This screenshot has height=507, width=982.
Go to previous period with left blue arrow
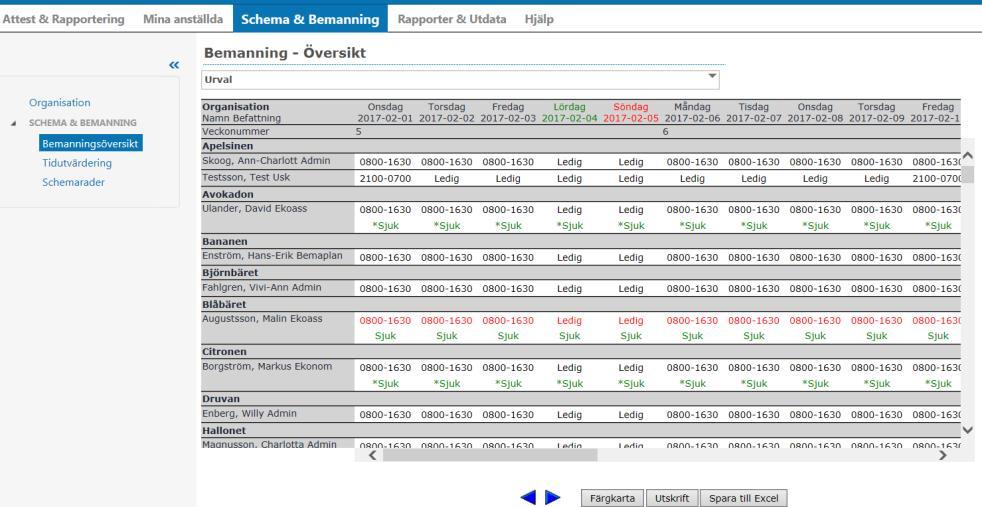(x=528, y=498)
